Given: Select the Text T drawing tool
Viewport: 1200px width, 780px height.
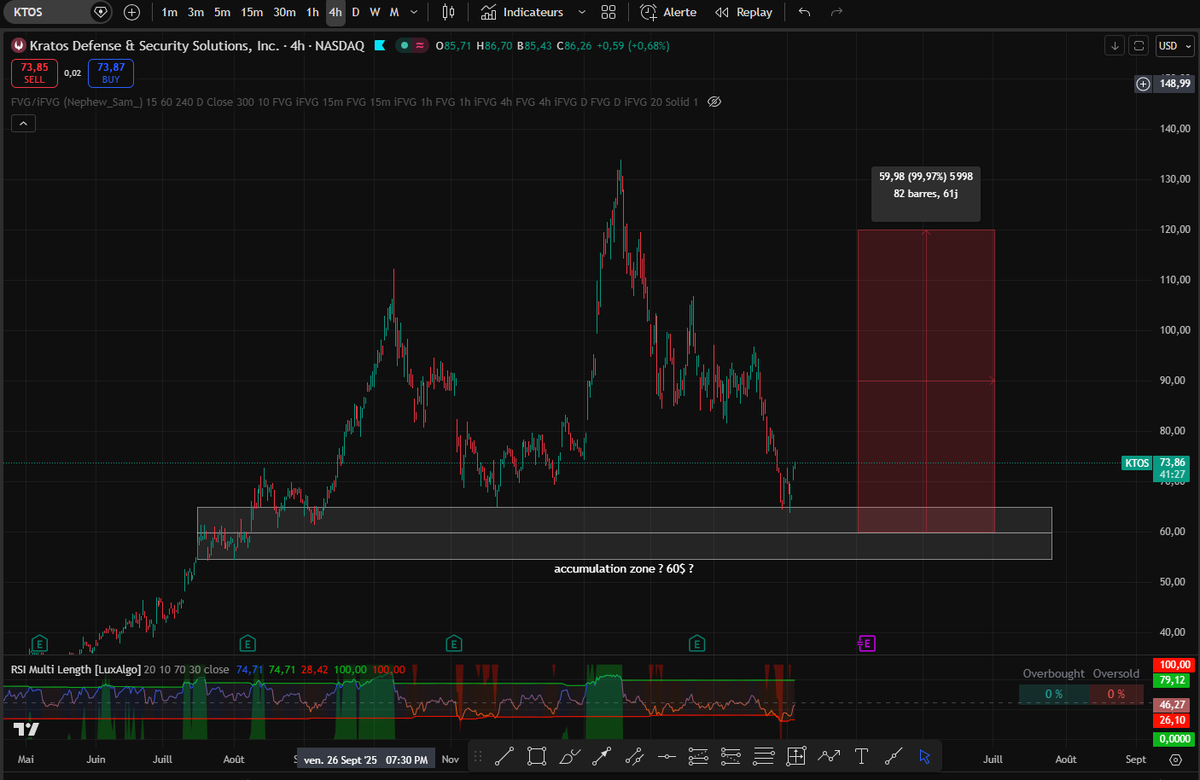Looking at the screenshot, I should pyautogui.click(x=861, y=756).
